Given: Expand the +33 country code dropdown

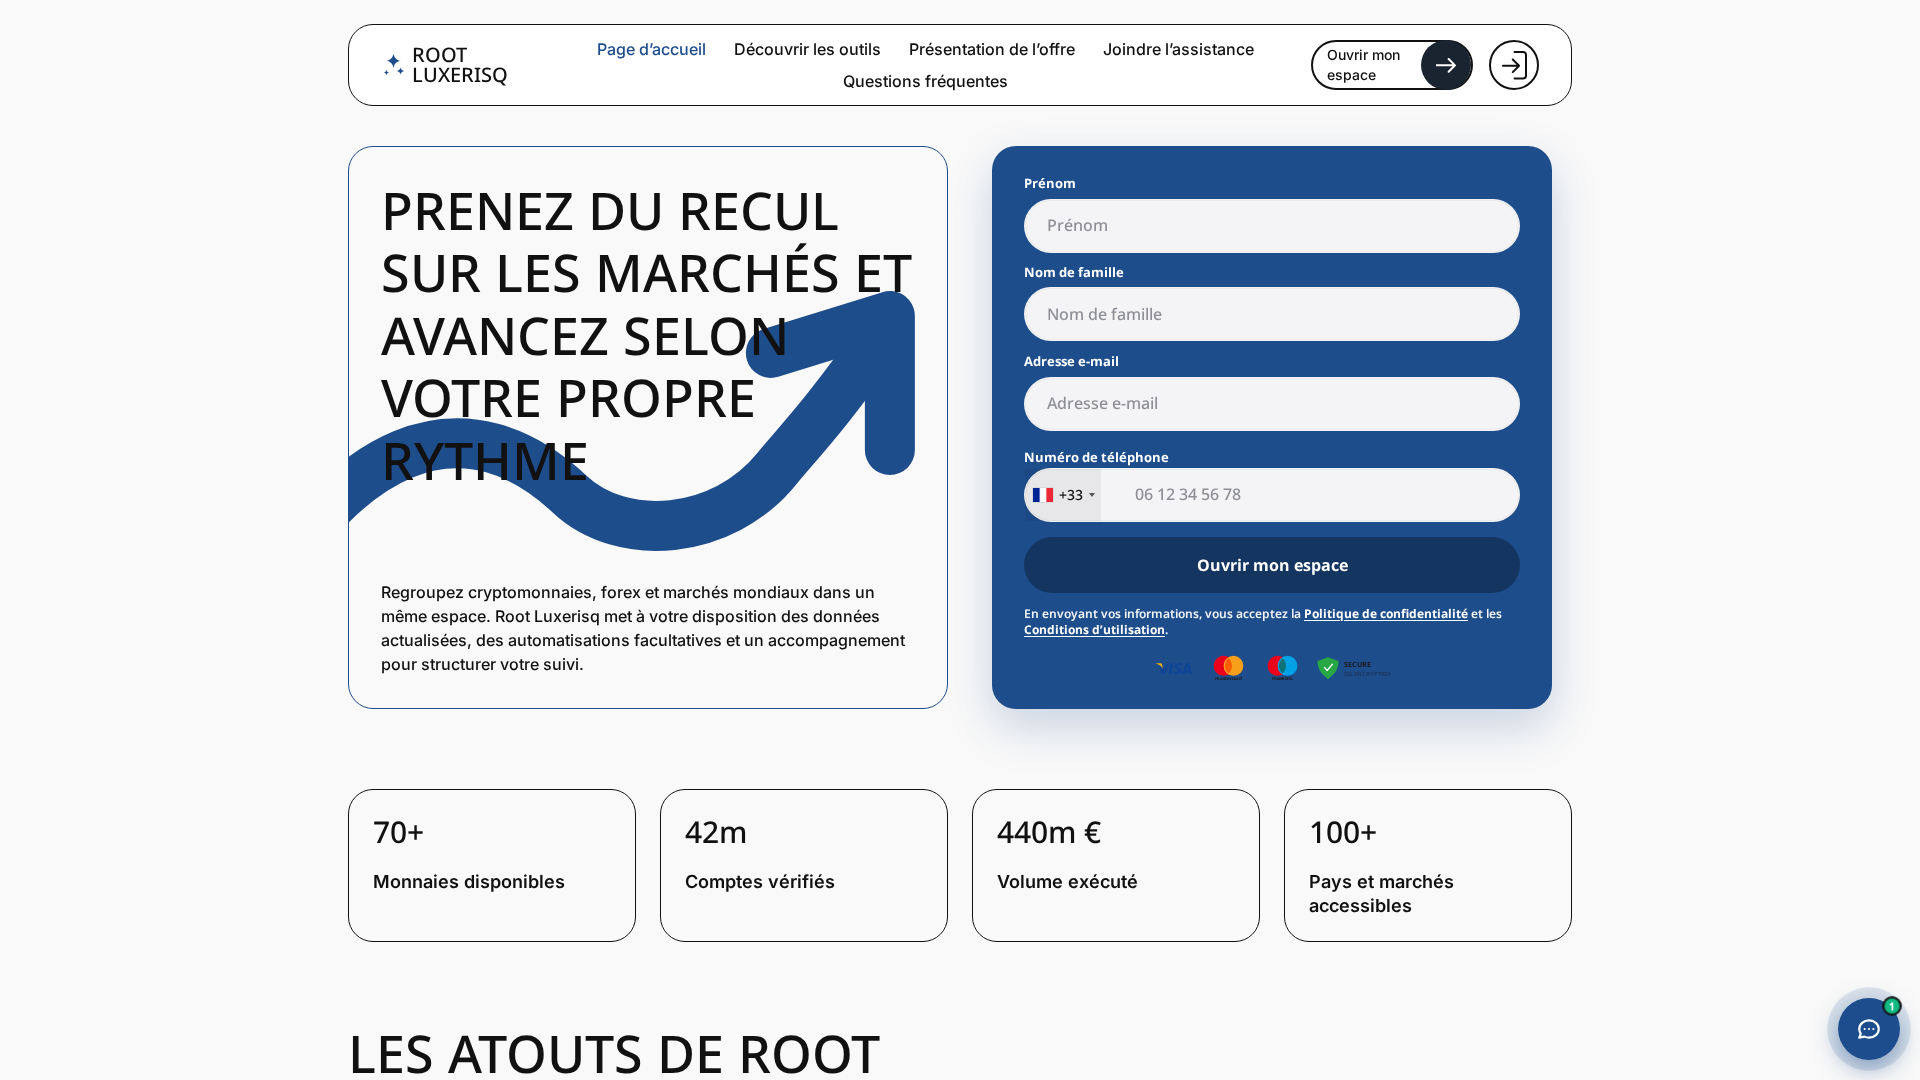Looking at the screenshot, I should pyautogui.click(x=1063, y=495).
